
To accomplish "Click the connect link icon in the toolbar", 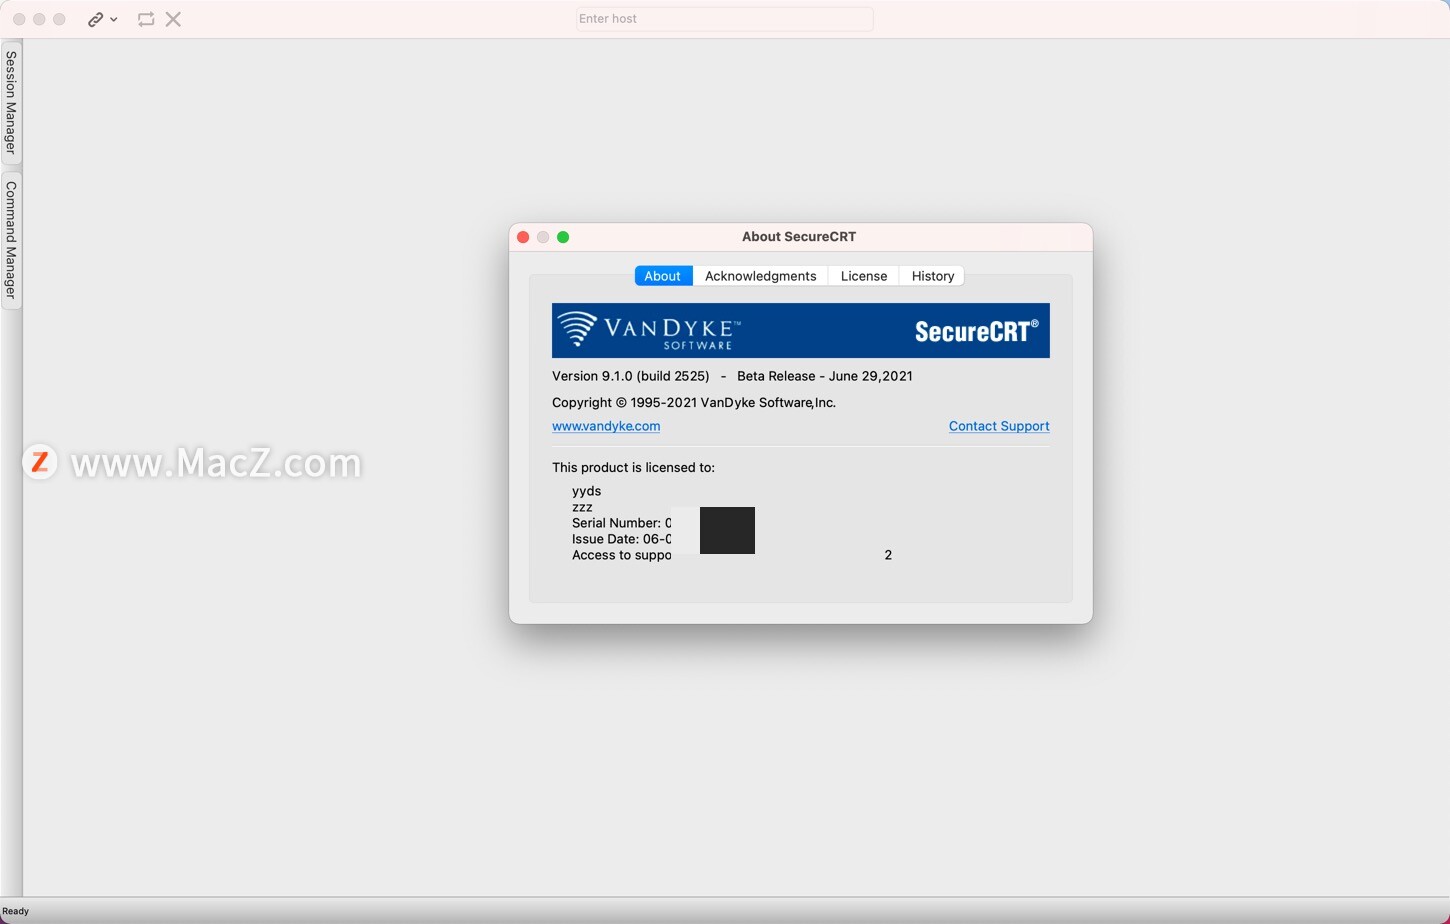I will (95, 19).
